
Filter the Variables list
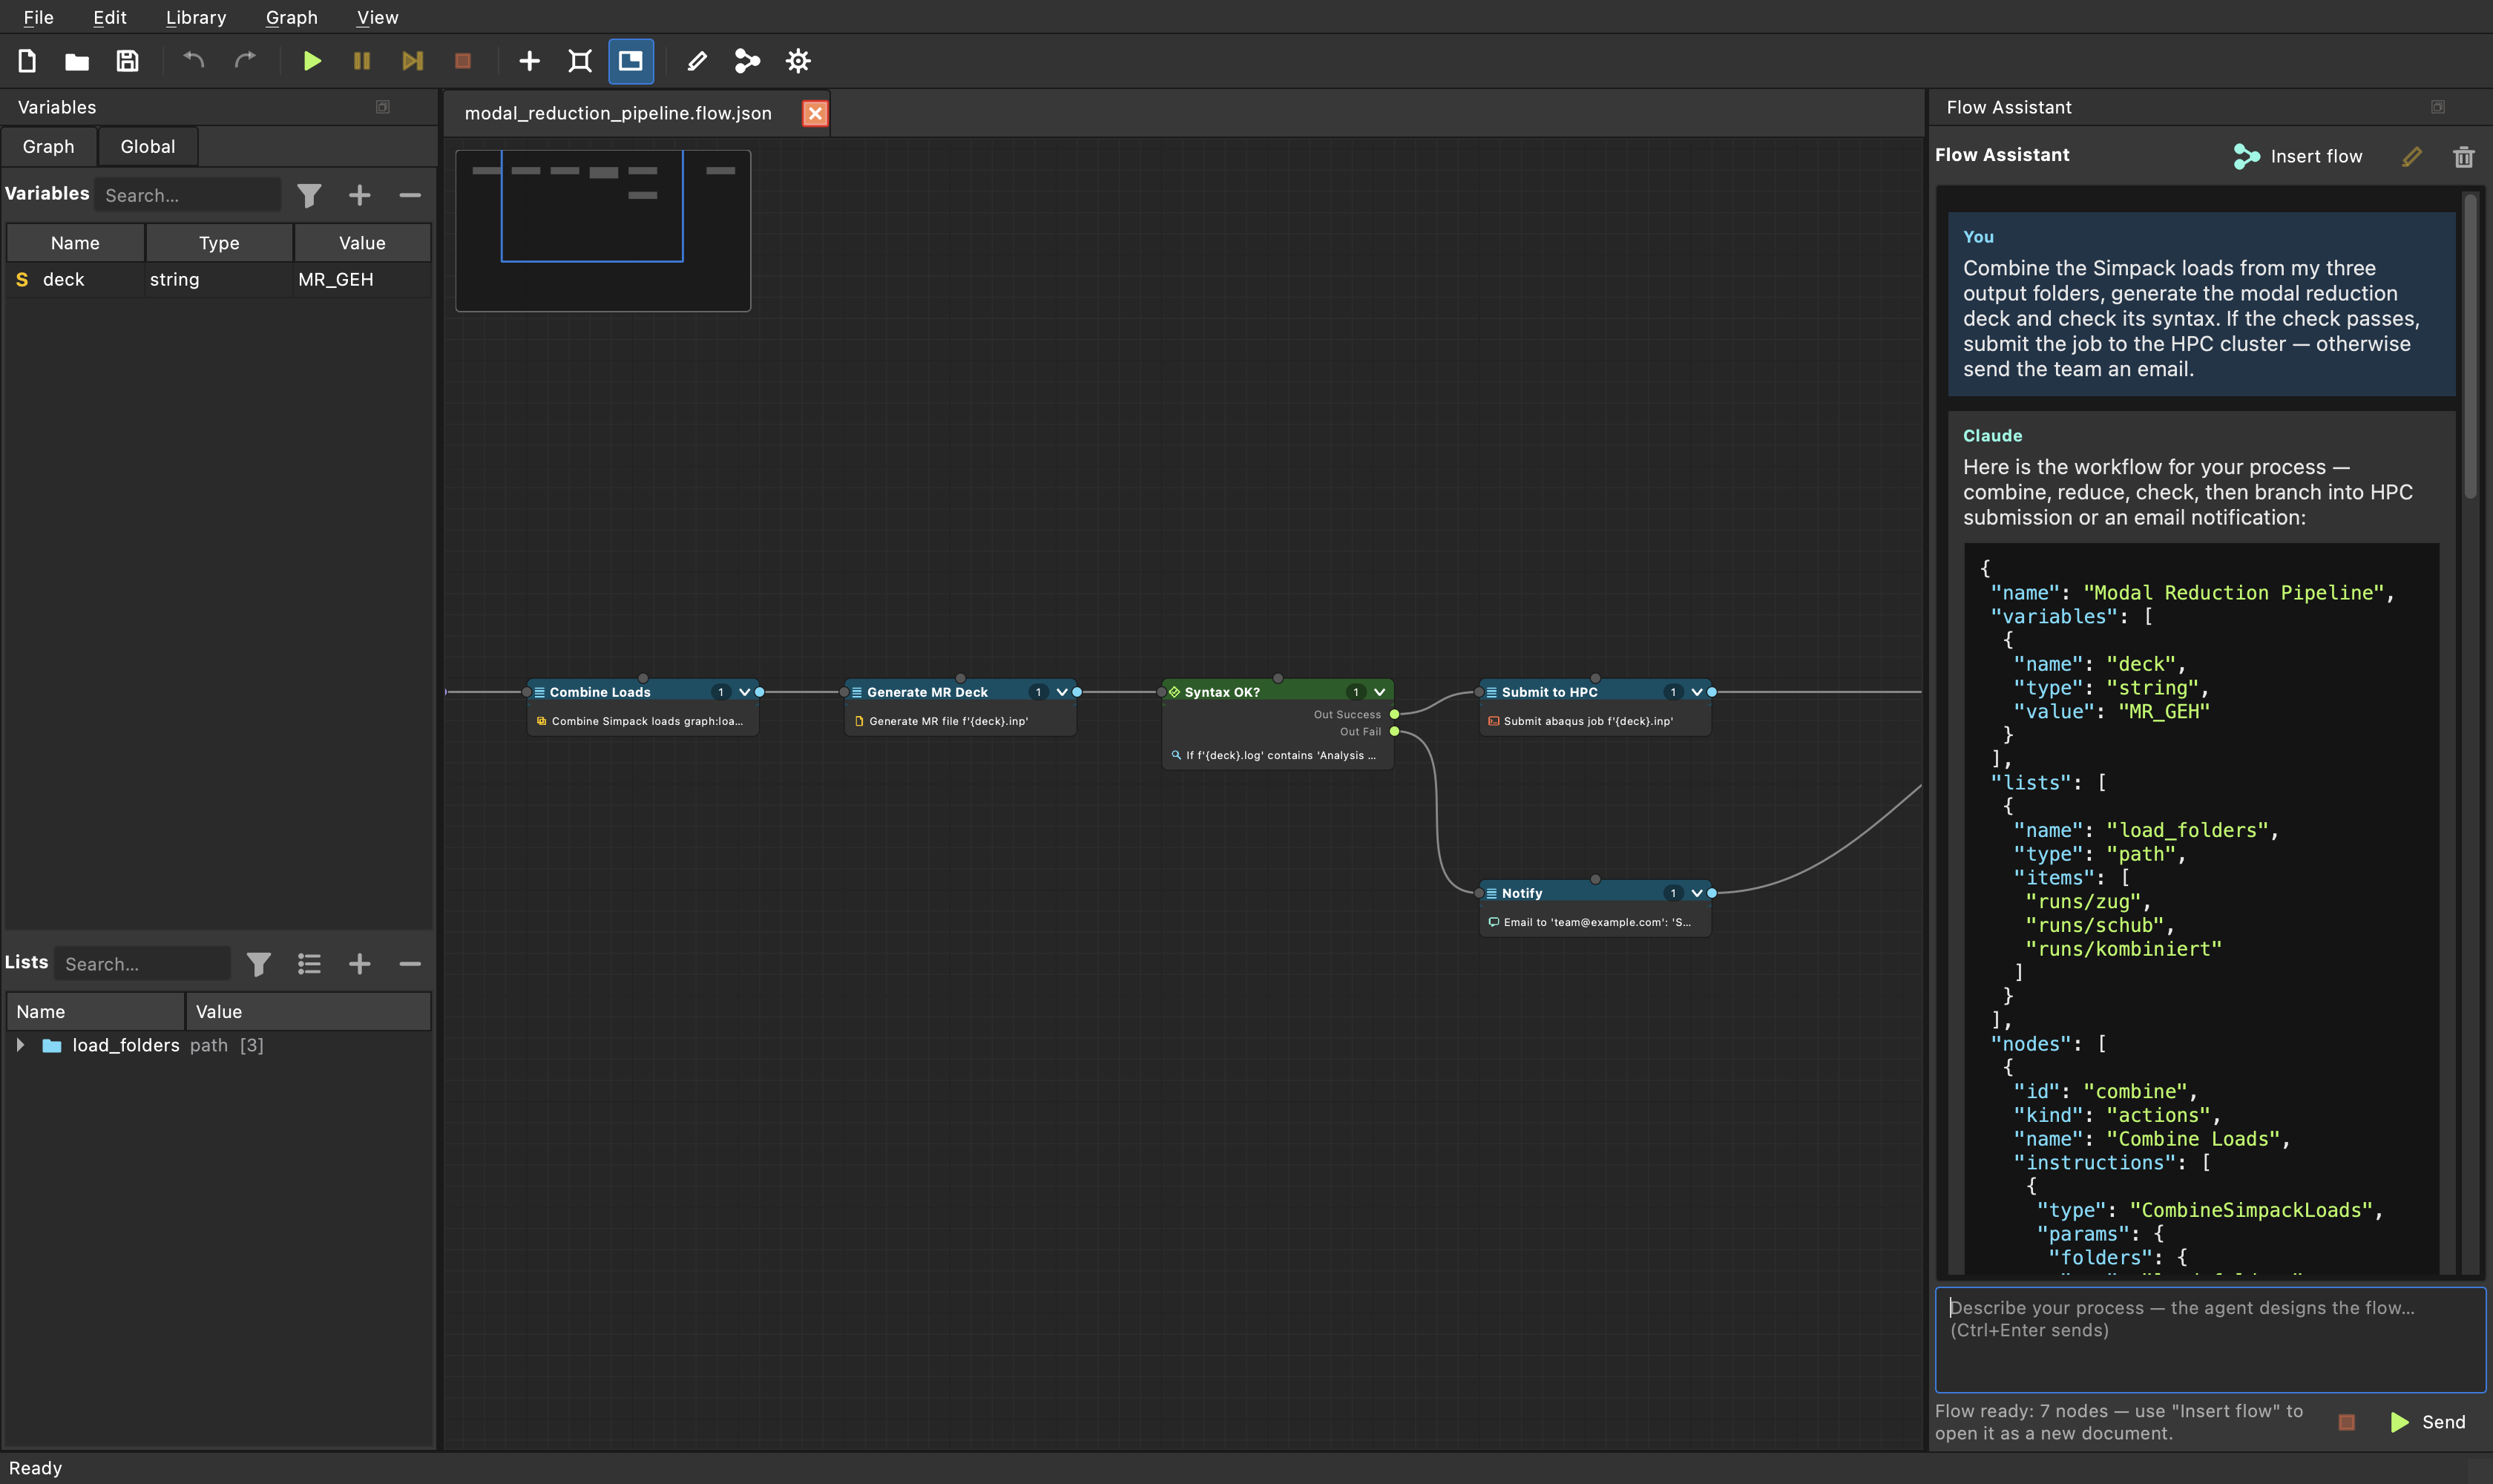(x=309, y=195)
